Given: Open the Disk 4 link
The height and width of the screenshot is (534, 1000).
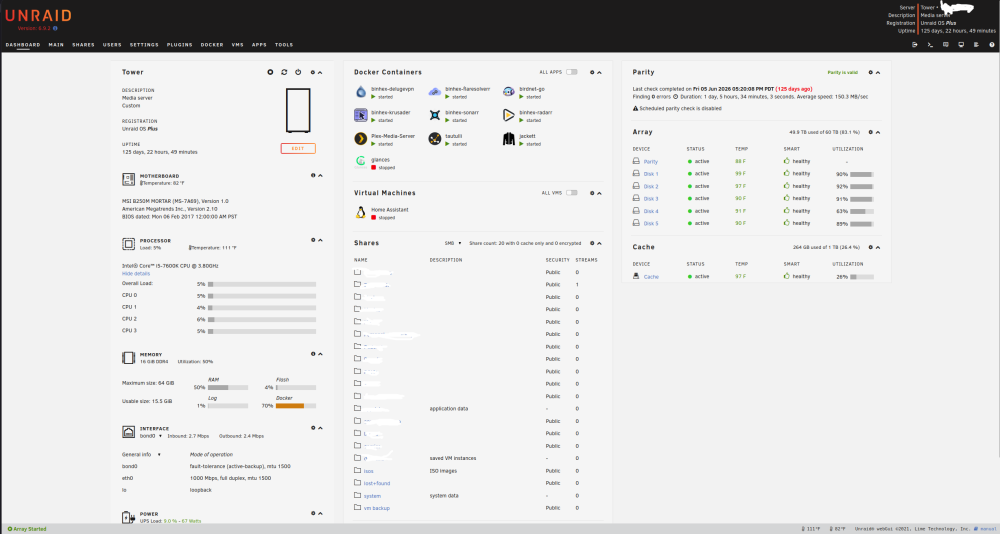Looking at the screenshot, I should point(651,211).
